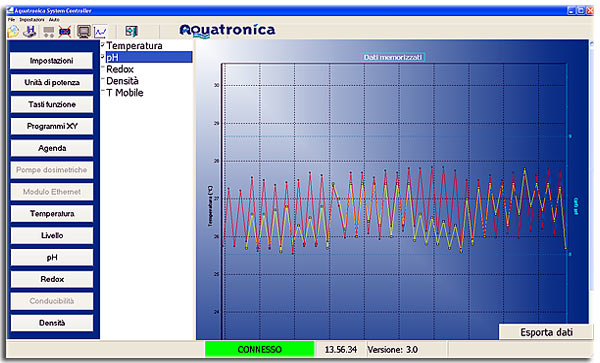Open the File menu

pos(11,20)
